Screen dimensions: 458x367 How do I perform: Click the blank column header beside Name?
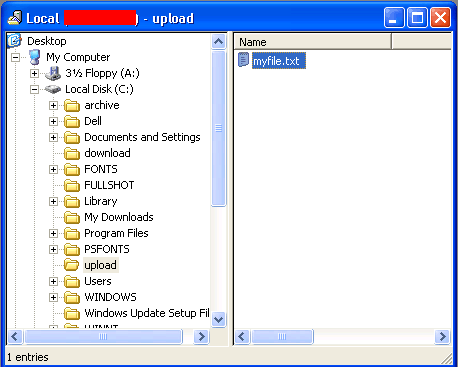tap(421, 42)
